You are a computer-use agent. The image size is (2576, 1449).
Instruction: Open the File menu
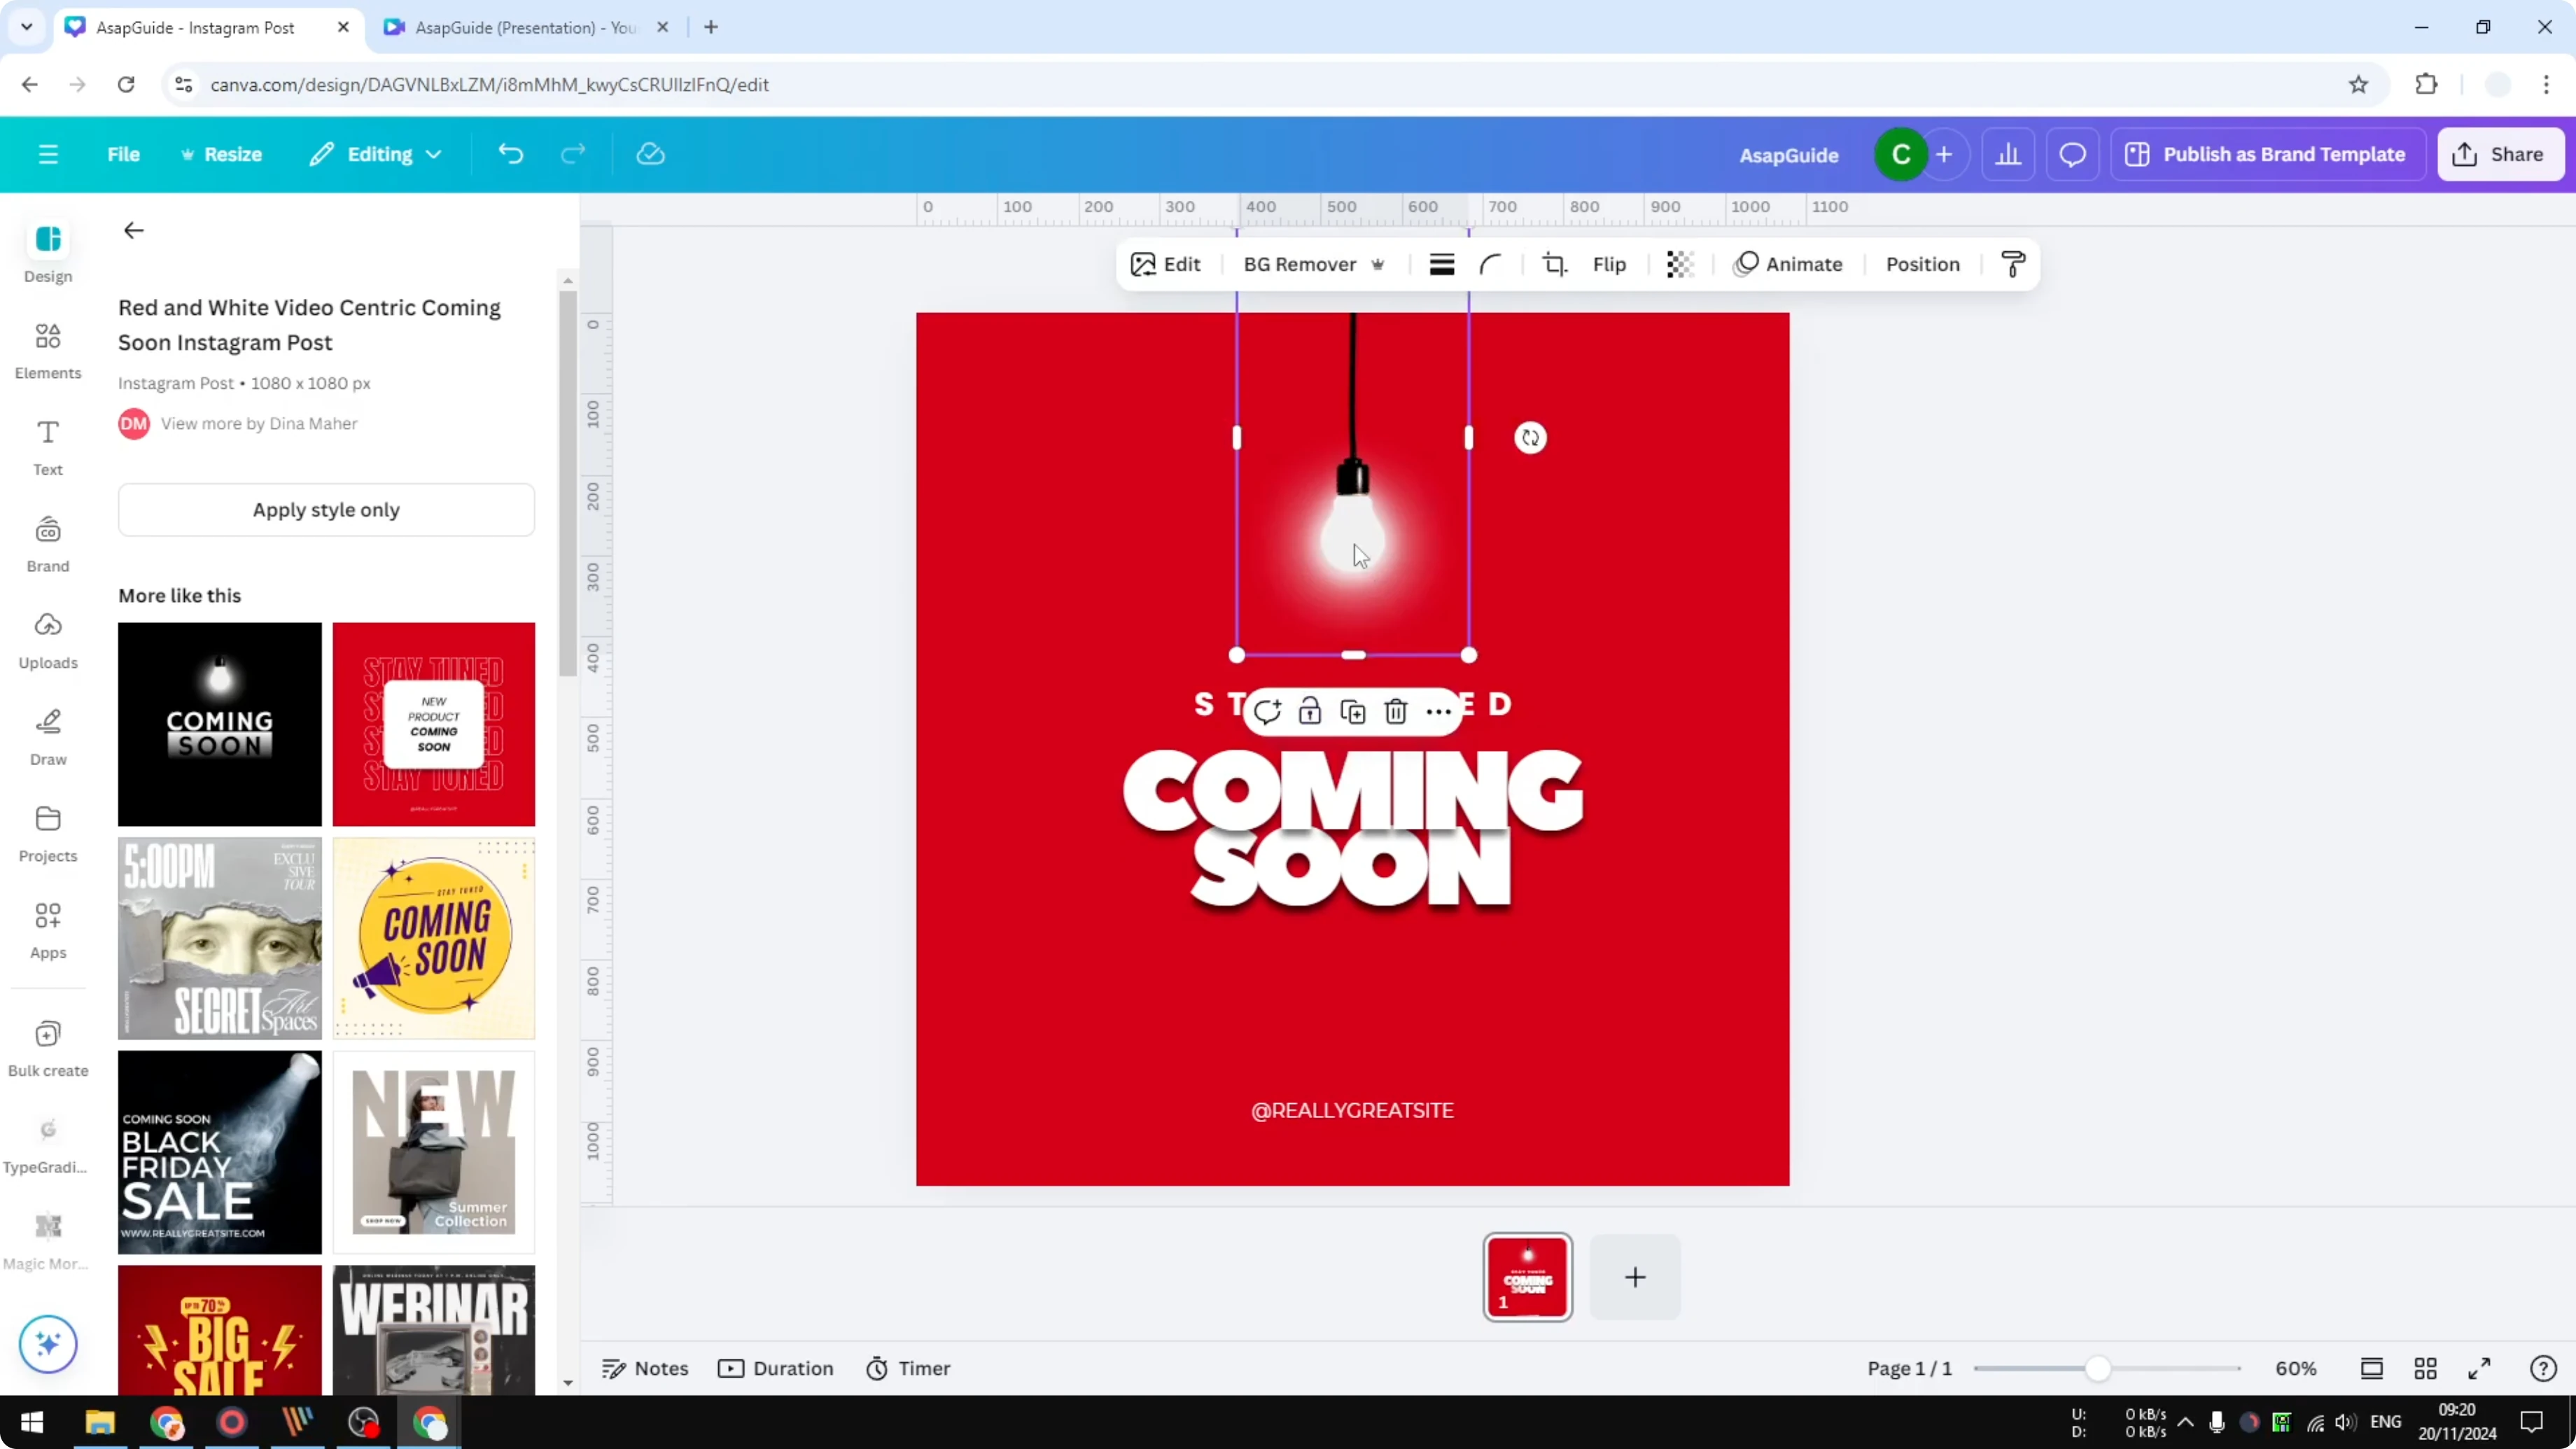pos(124,154)
